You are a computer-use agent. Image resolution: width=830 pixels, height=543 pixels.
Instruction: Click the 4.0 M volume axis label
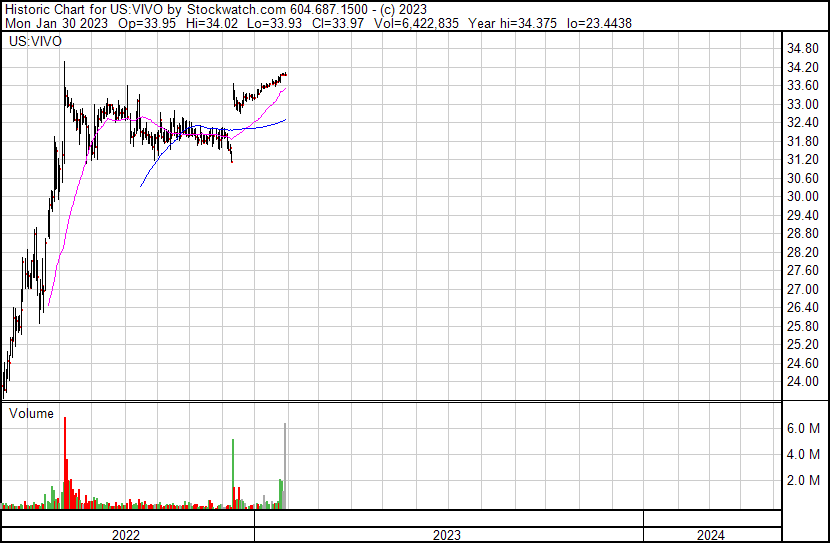click(x=803, y=454)
